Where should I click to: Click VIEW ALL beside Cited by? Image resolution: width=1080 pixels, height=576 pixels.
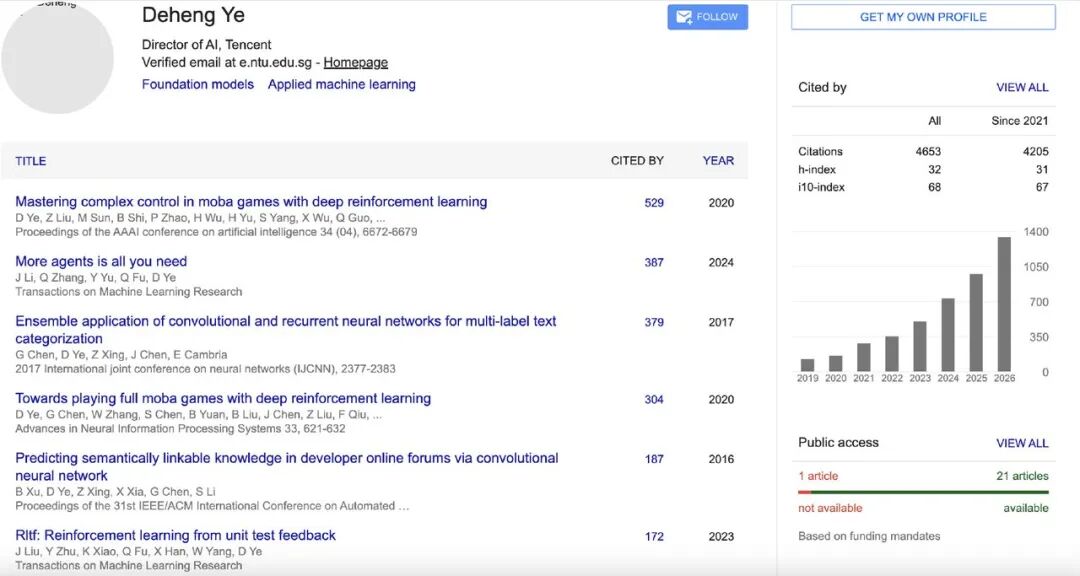[x=1022, y=88]
